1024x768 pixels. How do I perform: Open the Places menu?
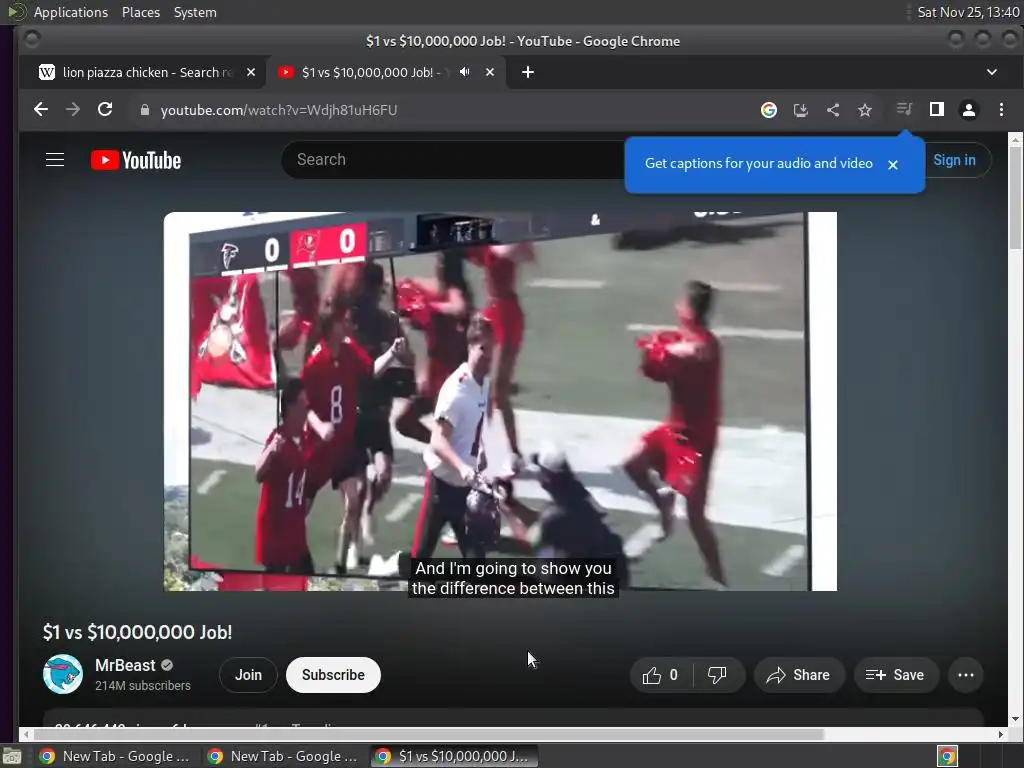(x=140, y=12)
